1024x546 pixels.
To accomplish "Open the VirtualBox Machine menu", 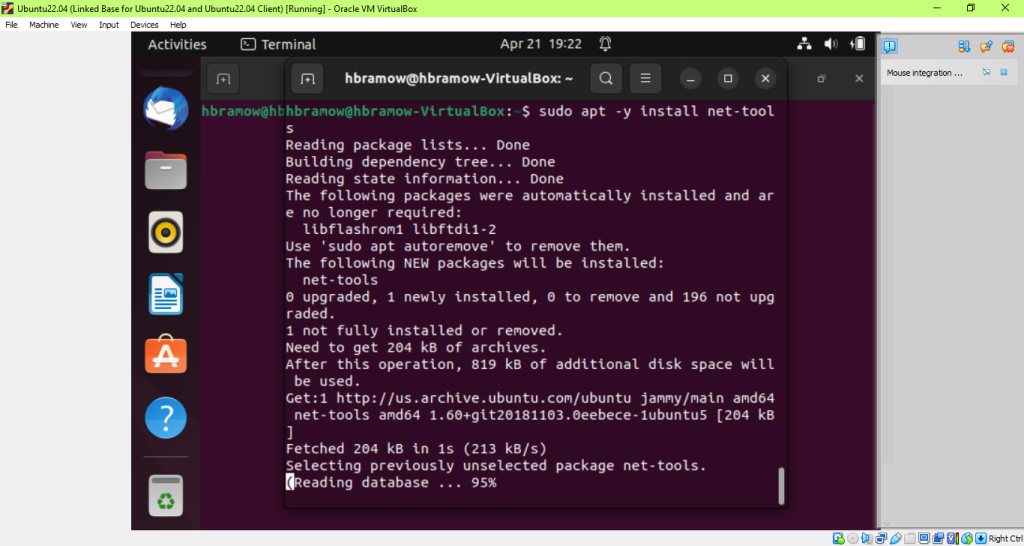I will (x=44, y=25).
